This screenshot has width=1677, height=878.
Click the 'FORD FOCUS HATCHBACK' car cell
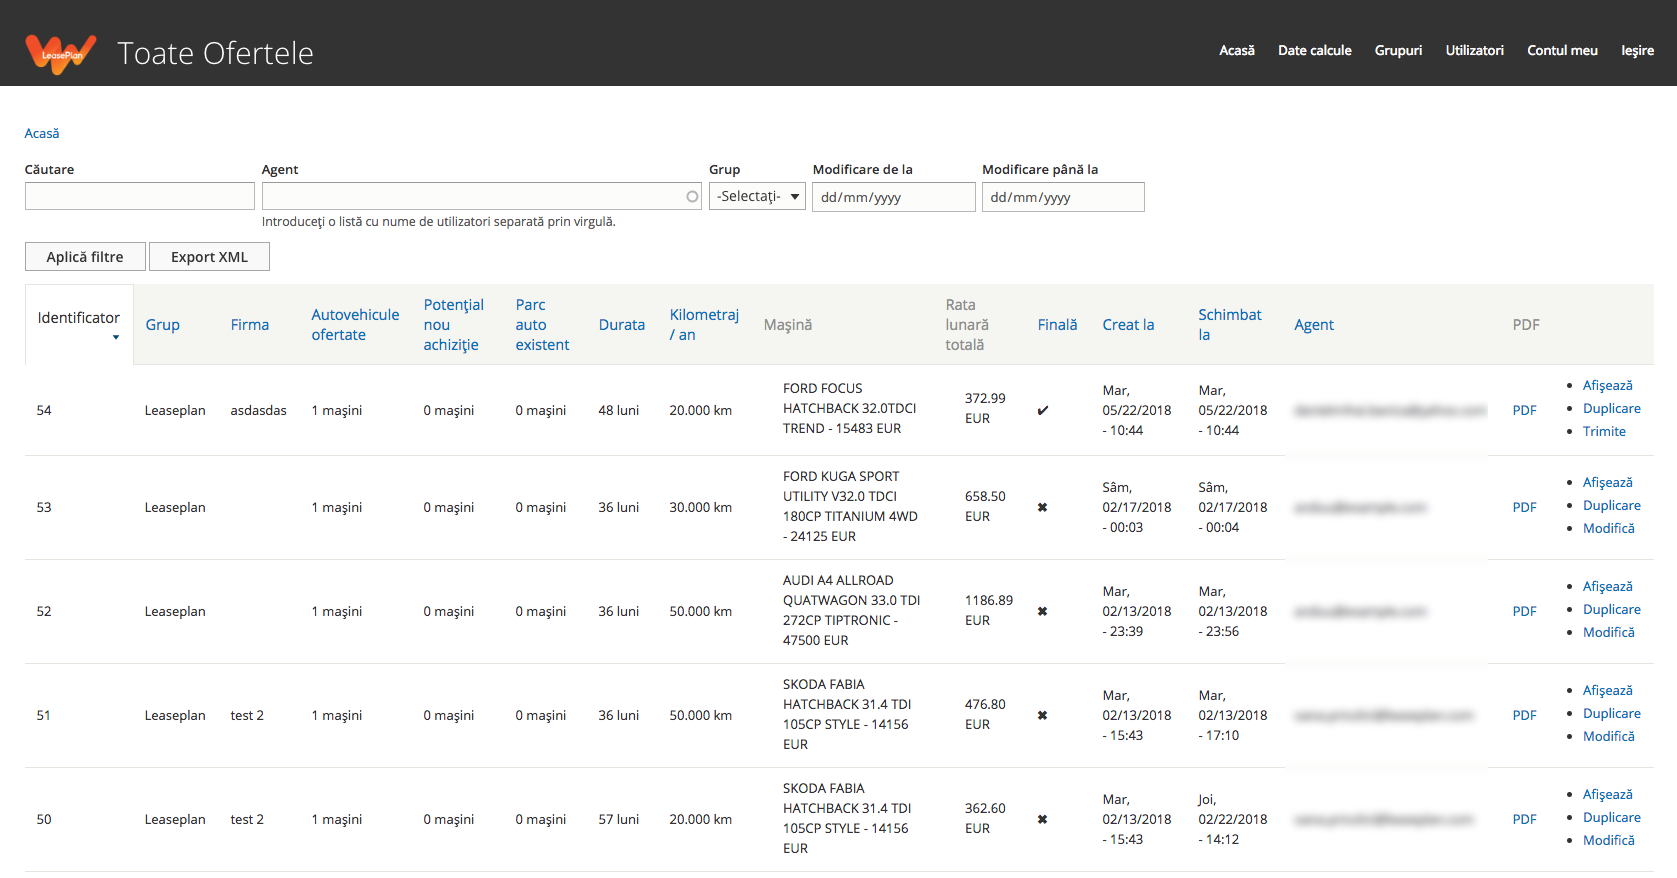849,408
